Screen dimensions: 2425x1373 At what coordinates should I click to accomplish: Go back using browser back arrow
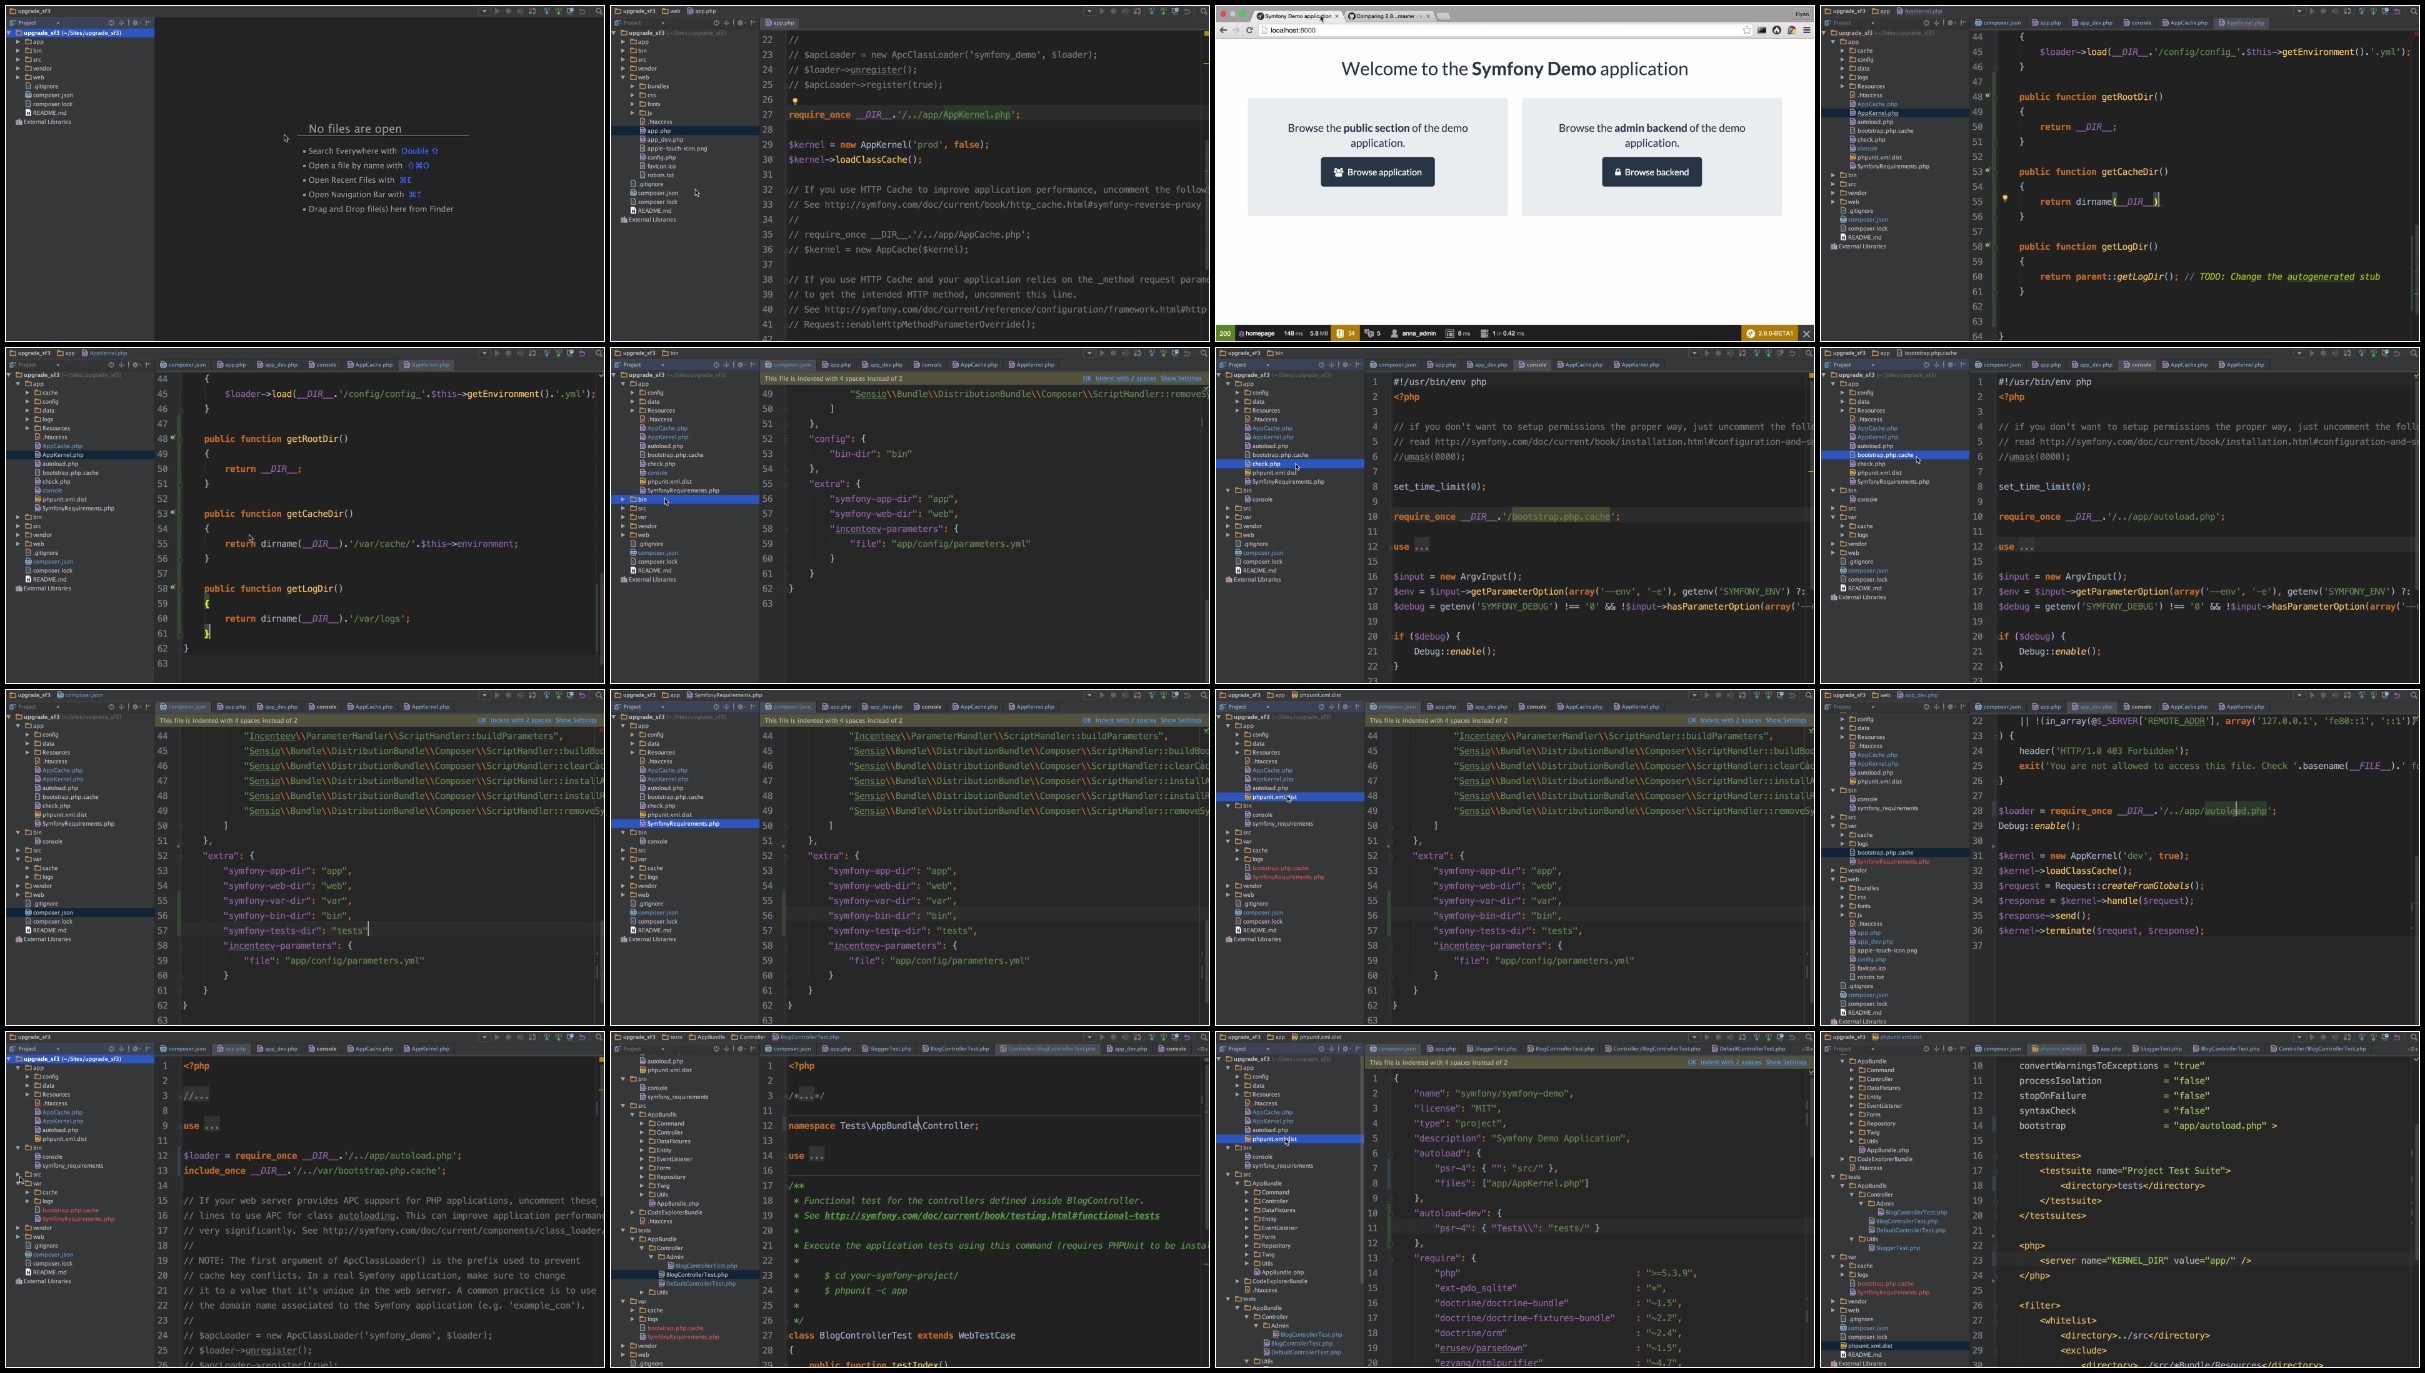1223,30
